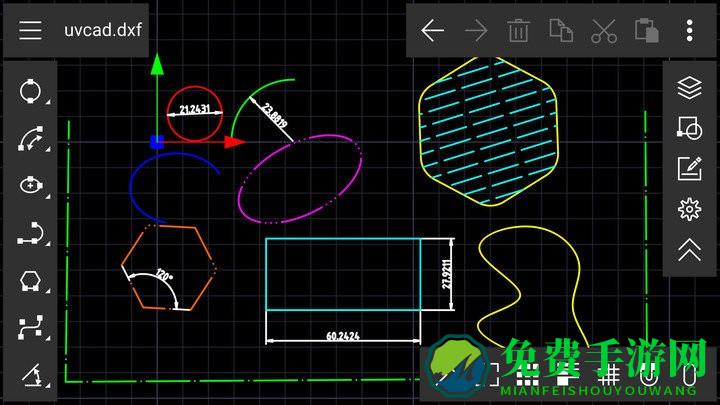Collapse the right toolbar with double chevron
The height and width of the screenshot is (405, 720).
[690, 250]
